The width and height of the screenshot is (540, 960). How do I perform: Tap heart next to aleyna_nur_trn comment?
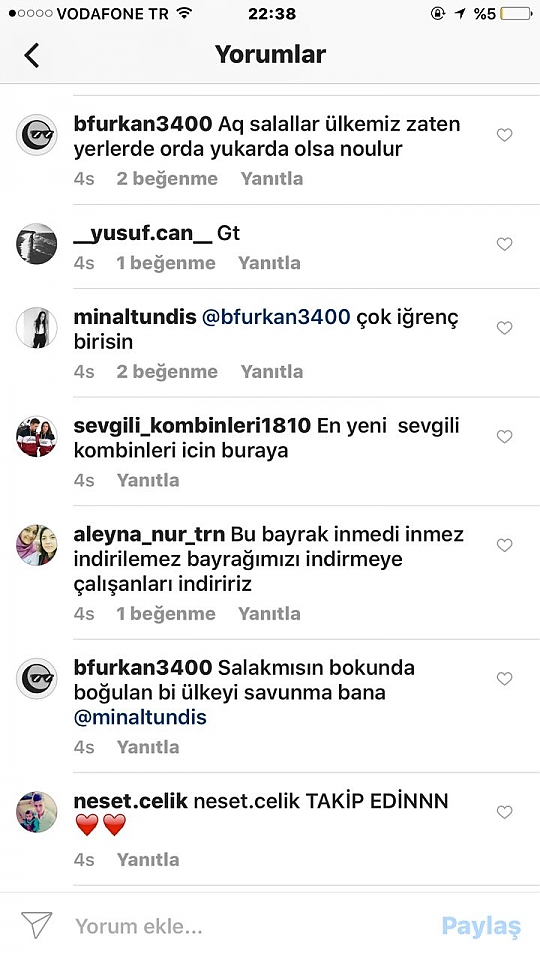tap(504, 545)
